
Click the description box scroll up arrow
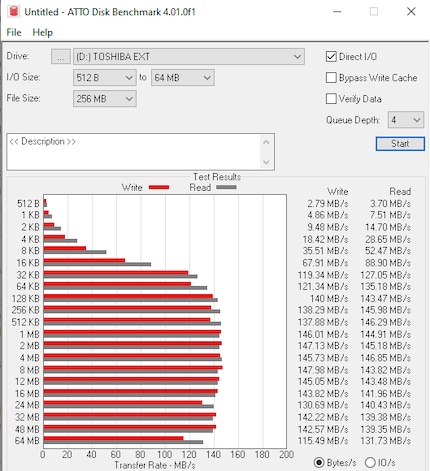tap(266, 143)
